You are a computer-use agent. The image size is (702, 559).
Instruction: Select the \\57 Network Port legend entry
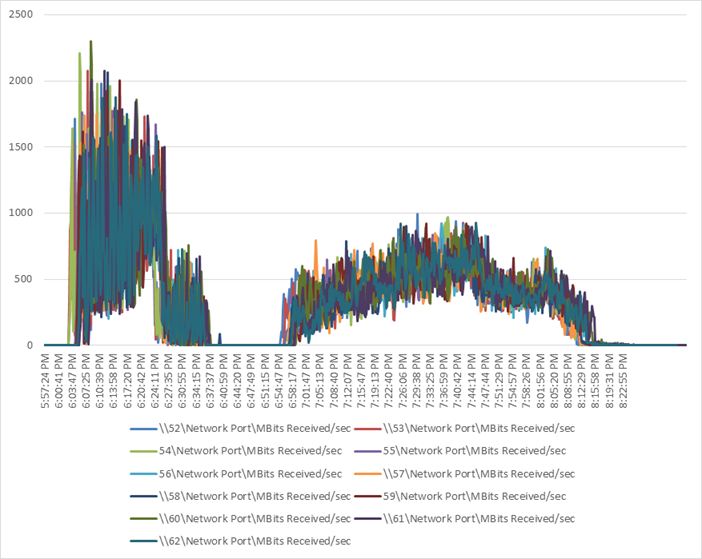point(465,474)
